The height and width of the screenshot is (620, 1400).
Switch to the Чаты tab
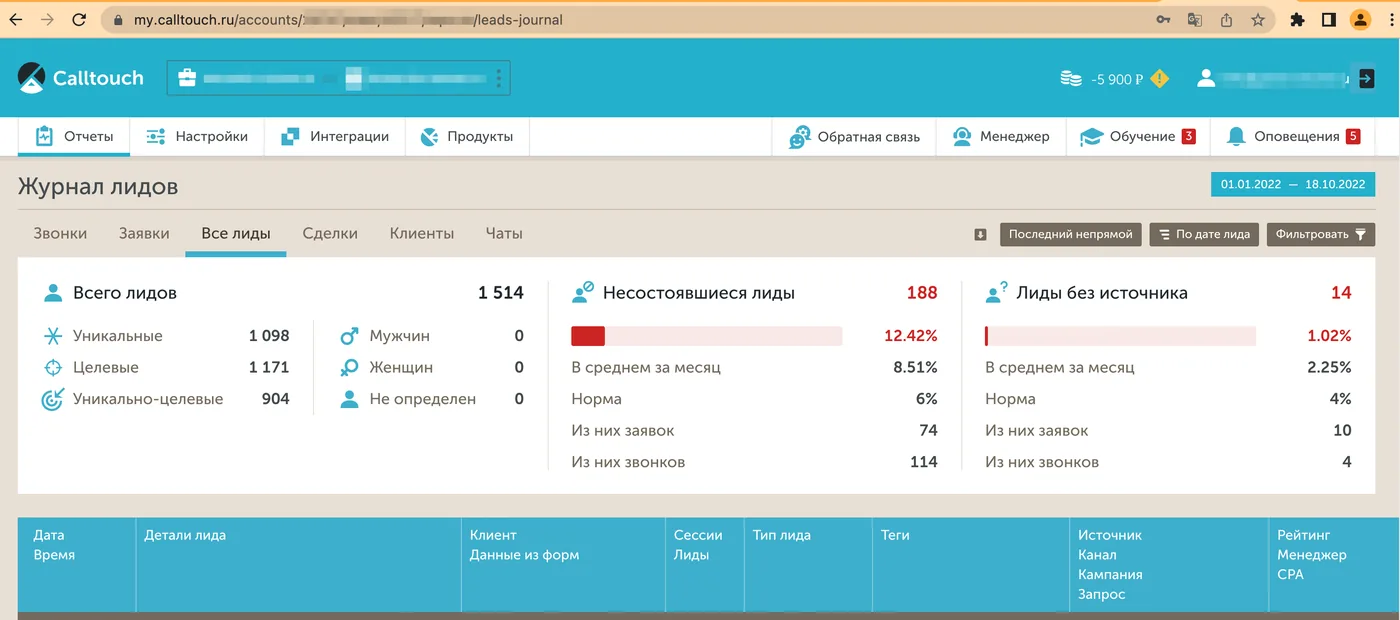(504, 233)
